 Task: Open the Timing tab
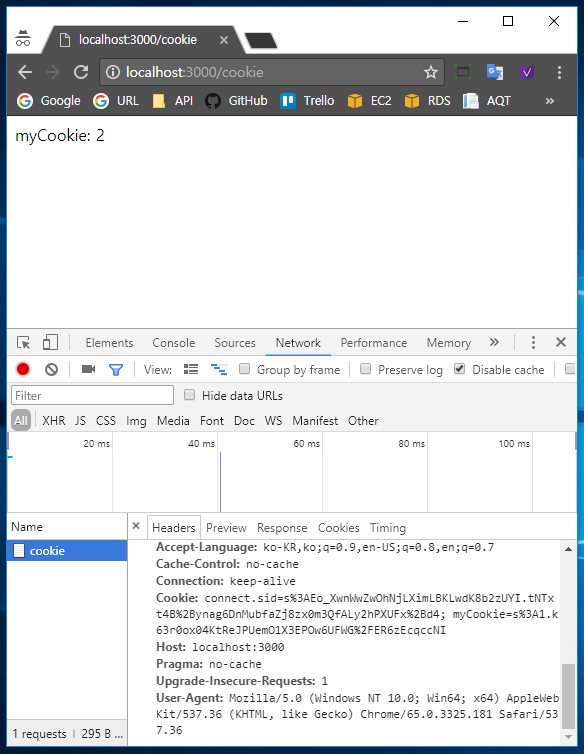[x=388, y=528]
